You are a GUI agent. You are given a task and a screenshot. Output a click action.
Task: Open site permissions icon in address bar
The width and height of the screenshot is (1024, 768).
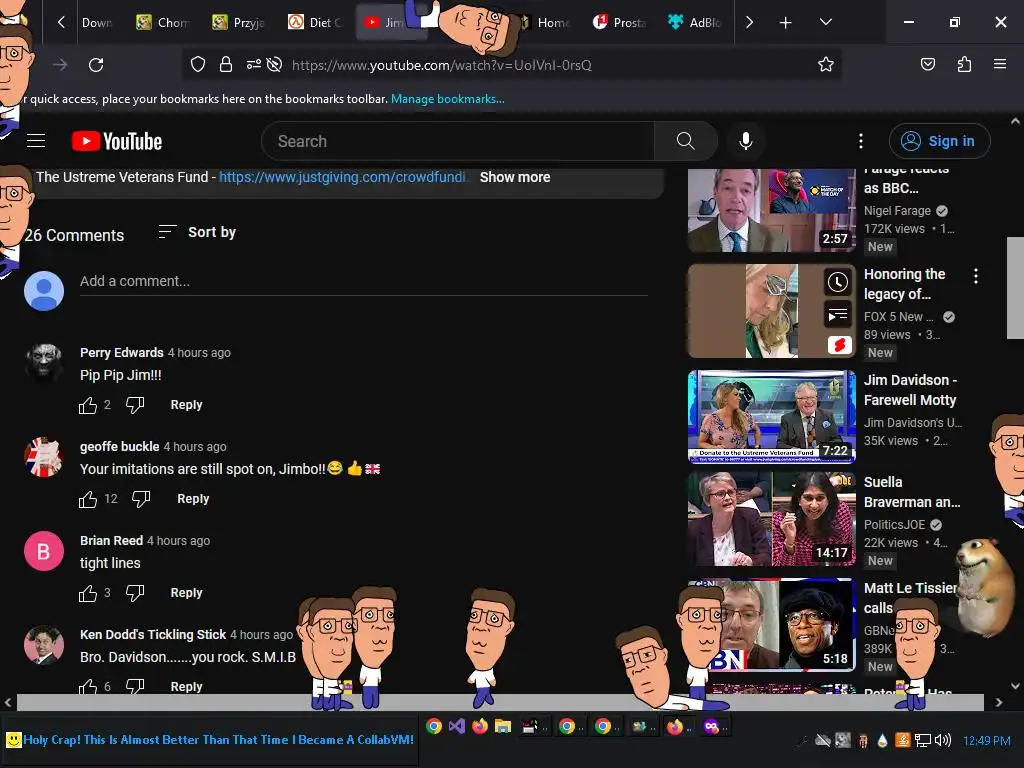[x=253, y=65]
